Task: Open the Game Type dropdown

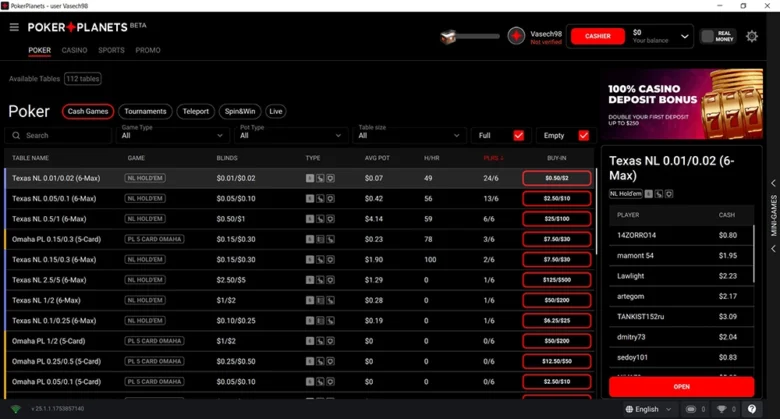Action: 172,135
